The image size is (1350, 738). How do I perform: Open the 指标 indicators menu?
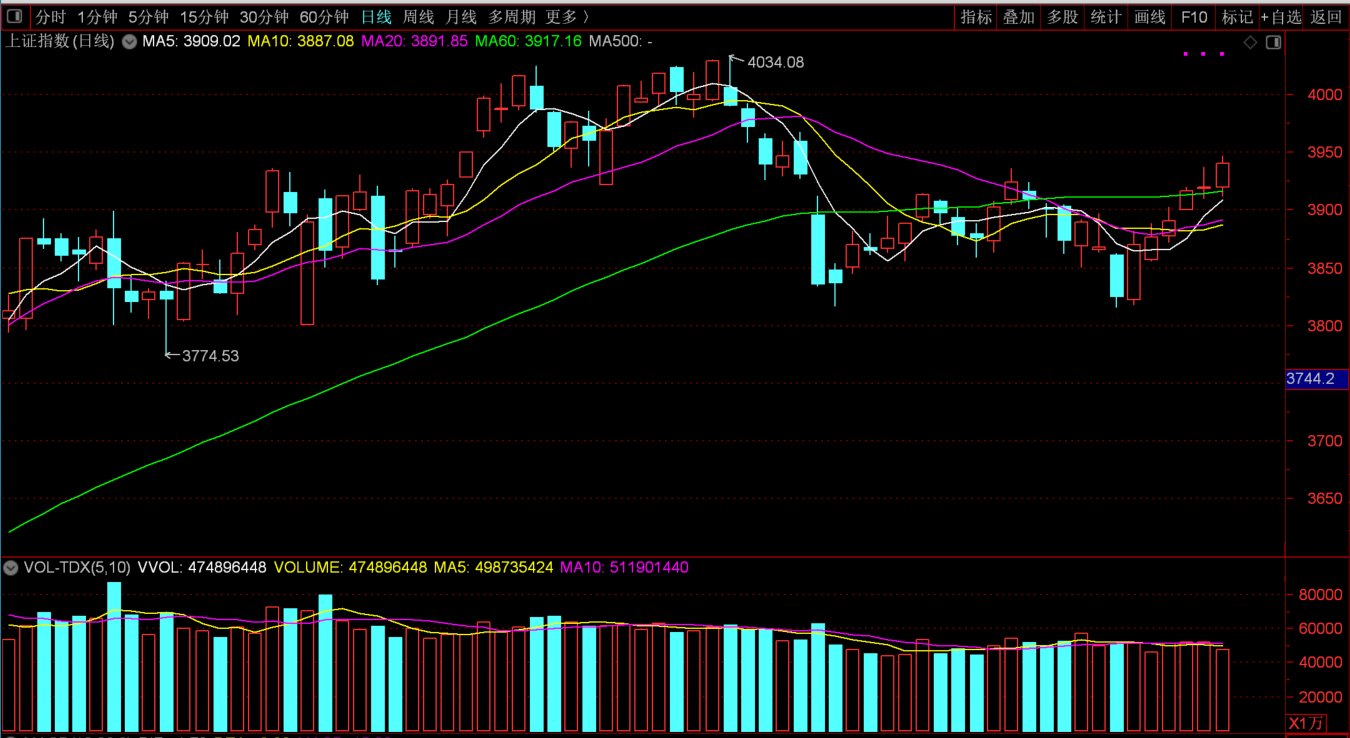click(976, 17)
